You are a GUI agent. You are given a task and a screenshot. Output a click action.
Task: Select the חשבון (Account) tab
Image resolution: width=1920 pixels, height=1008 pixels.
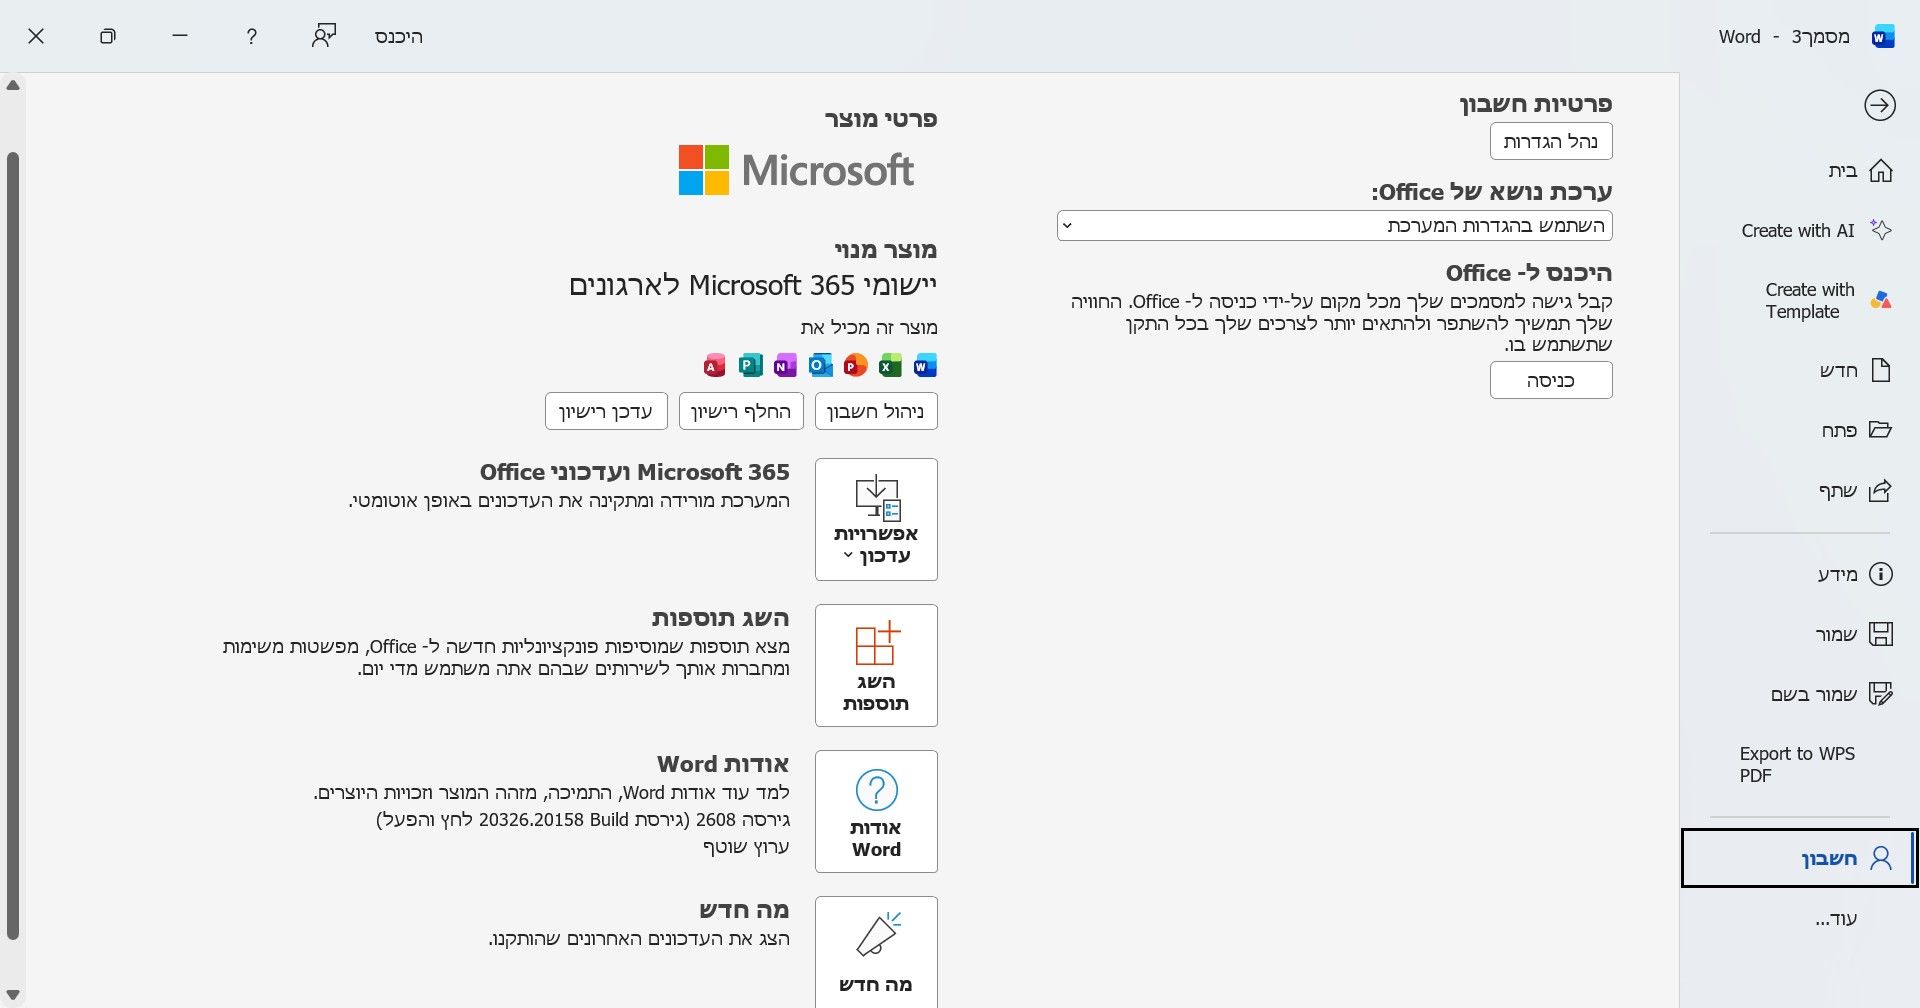click(1800, 858)
